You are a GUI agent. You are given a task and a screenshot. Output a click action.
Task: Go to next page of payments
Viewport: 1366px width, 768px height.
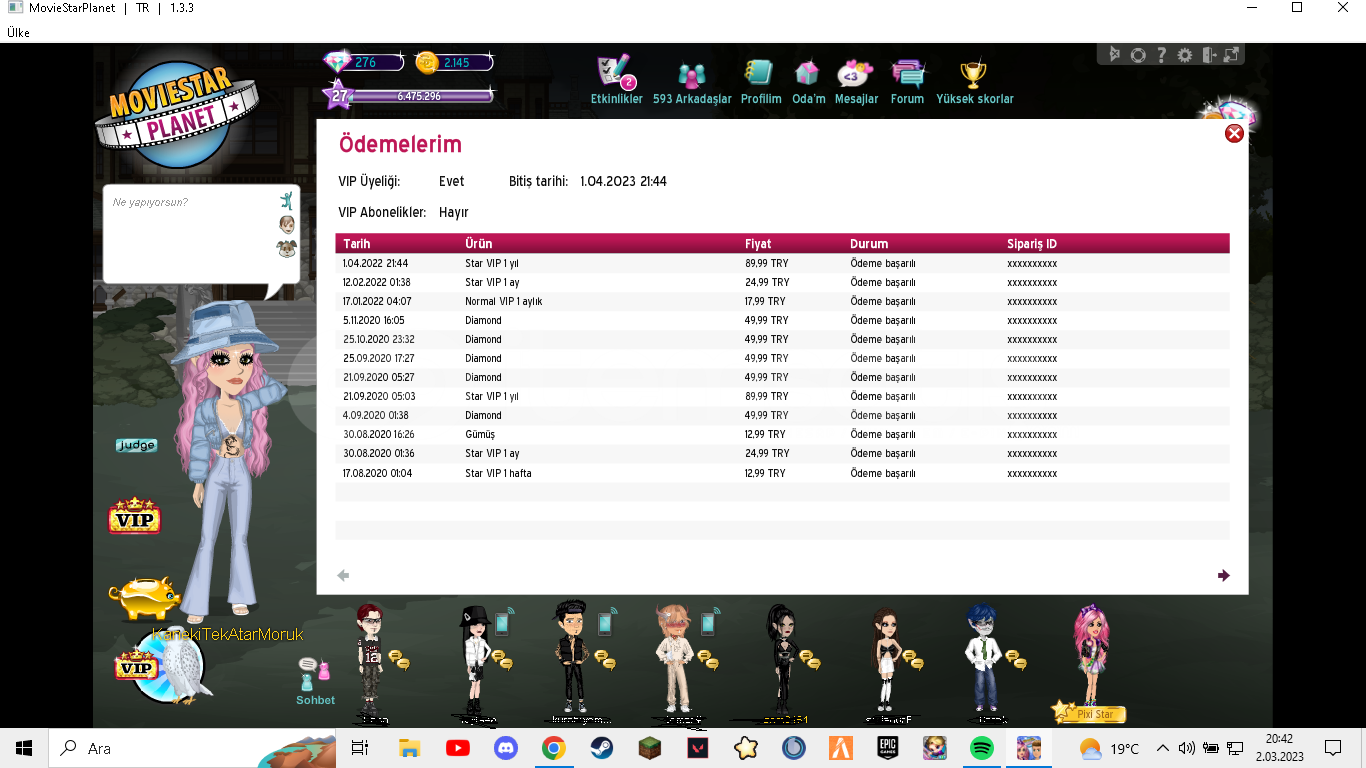(1223, 575)
